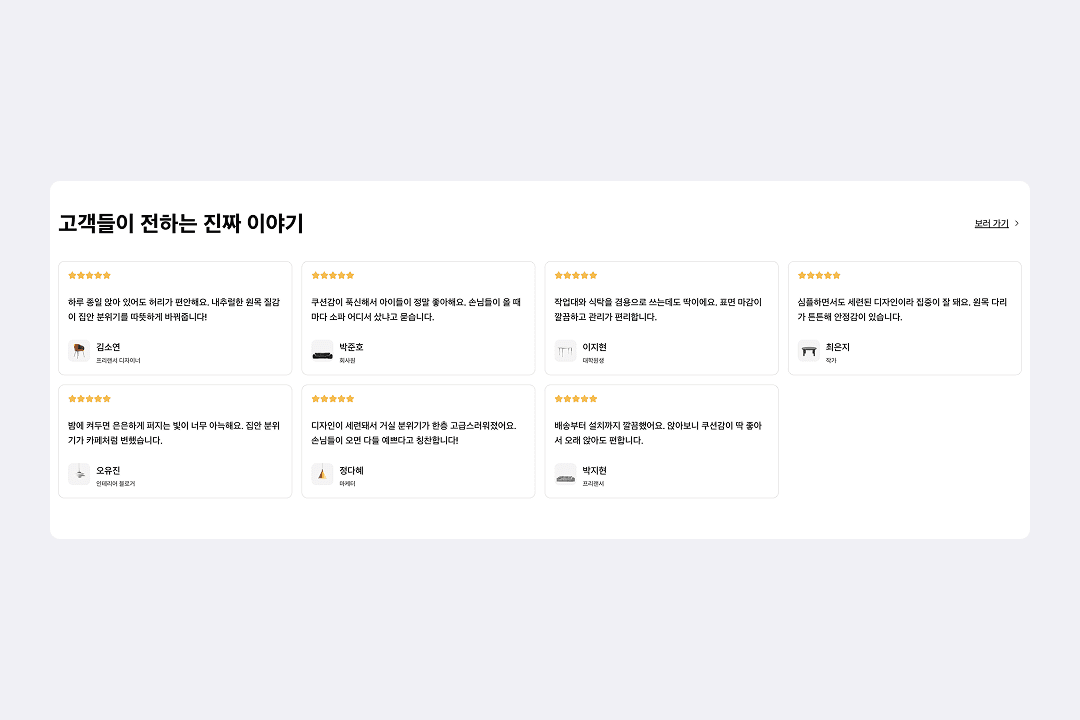
Task: Click the star rating on 박지현's review
Action: tap(574, 398)
